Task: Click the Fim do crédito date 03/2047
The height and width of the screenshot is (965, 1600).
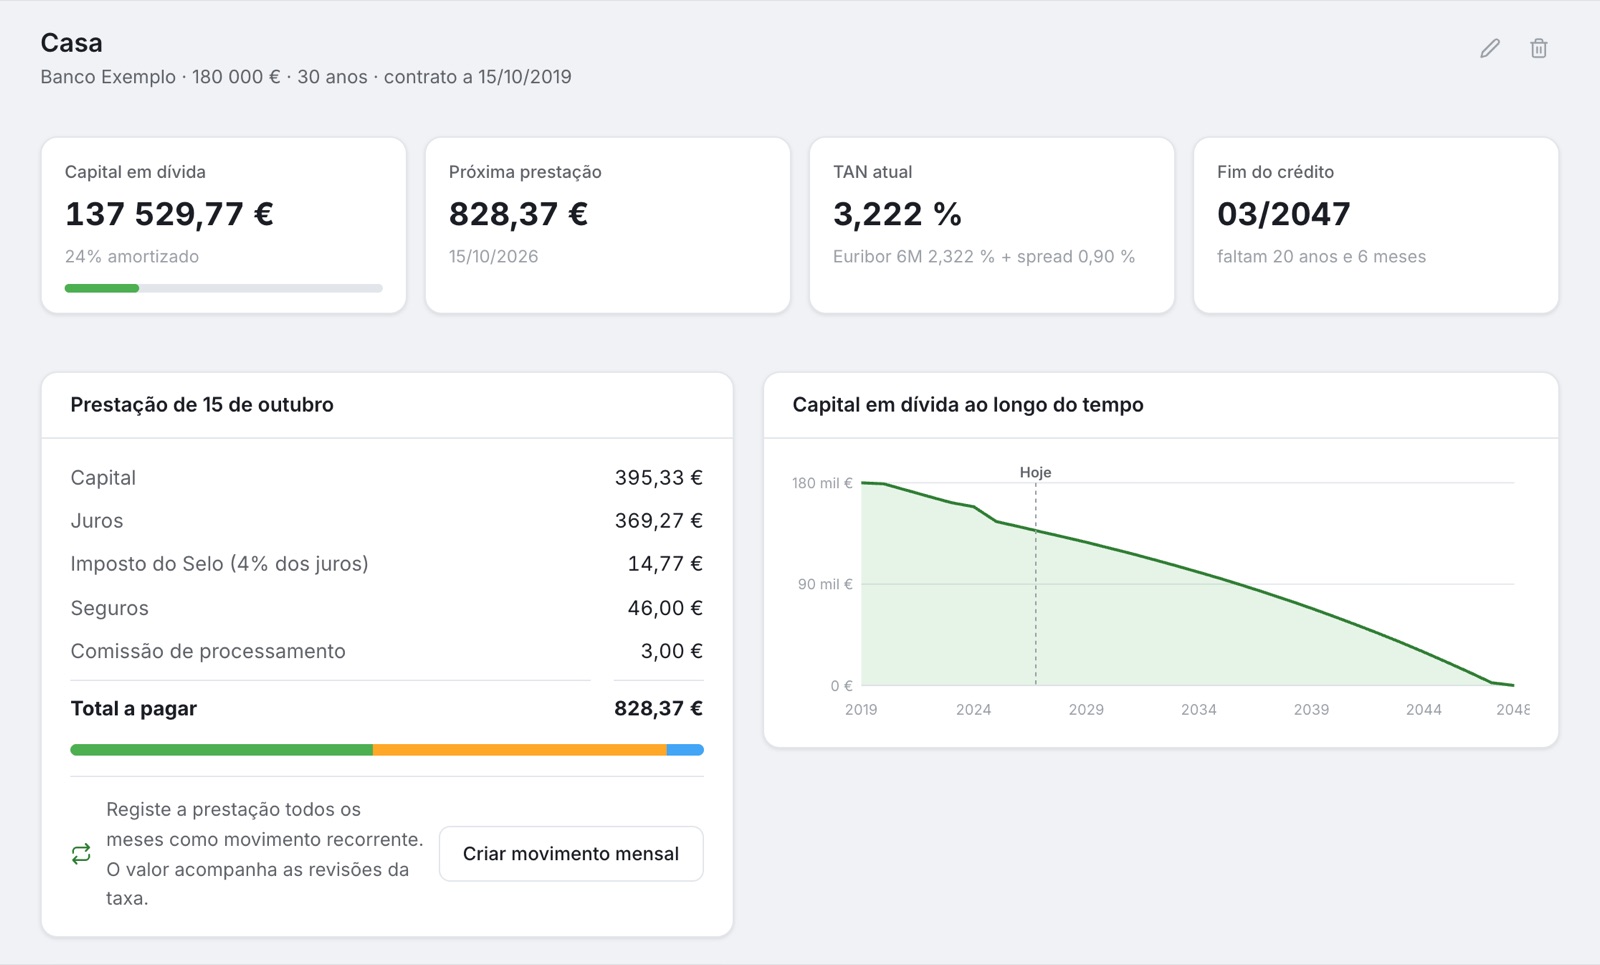Action: tap(1283, 214)
